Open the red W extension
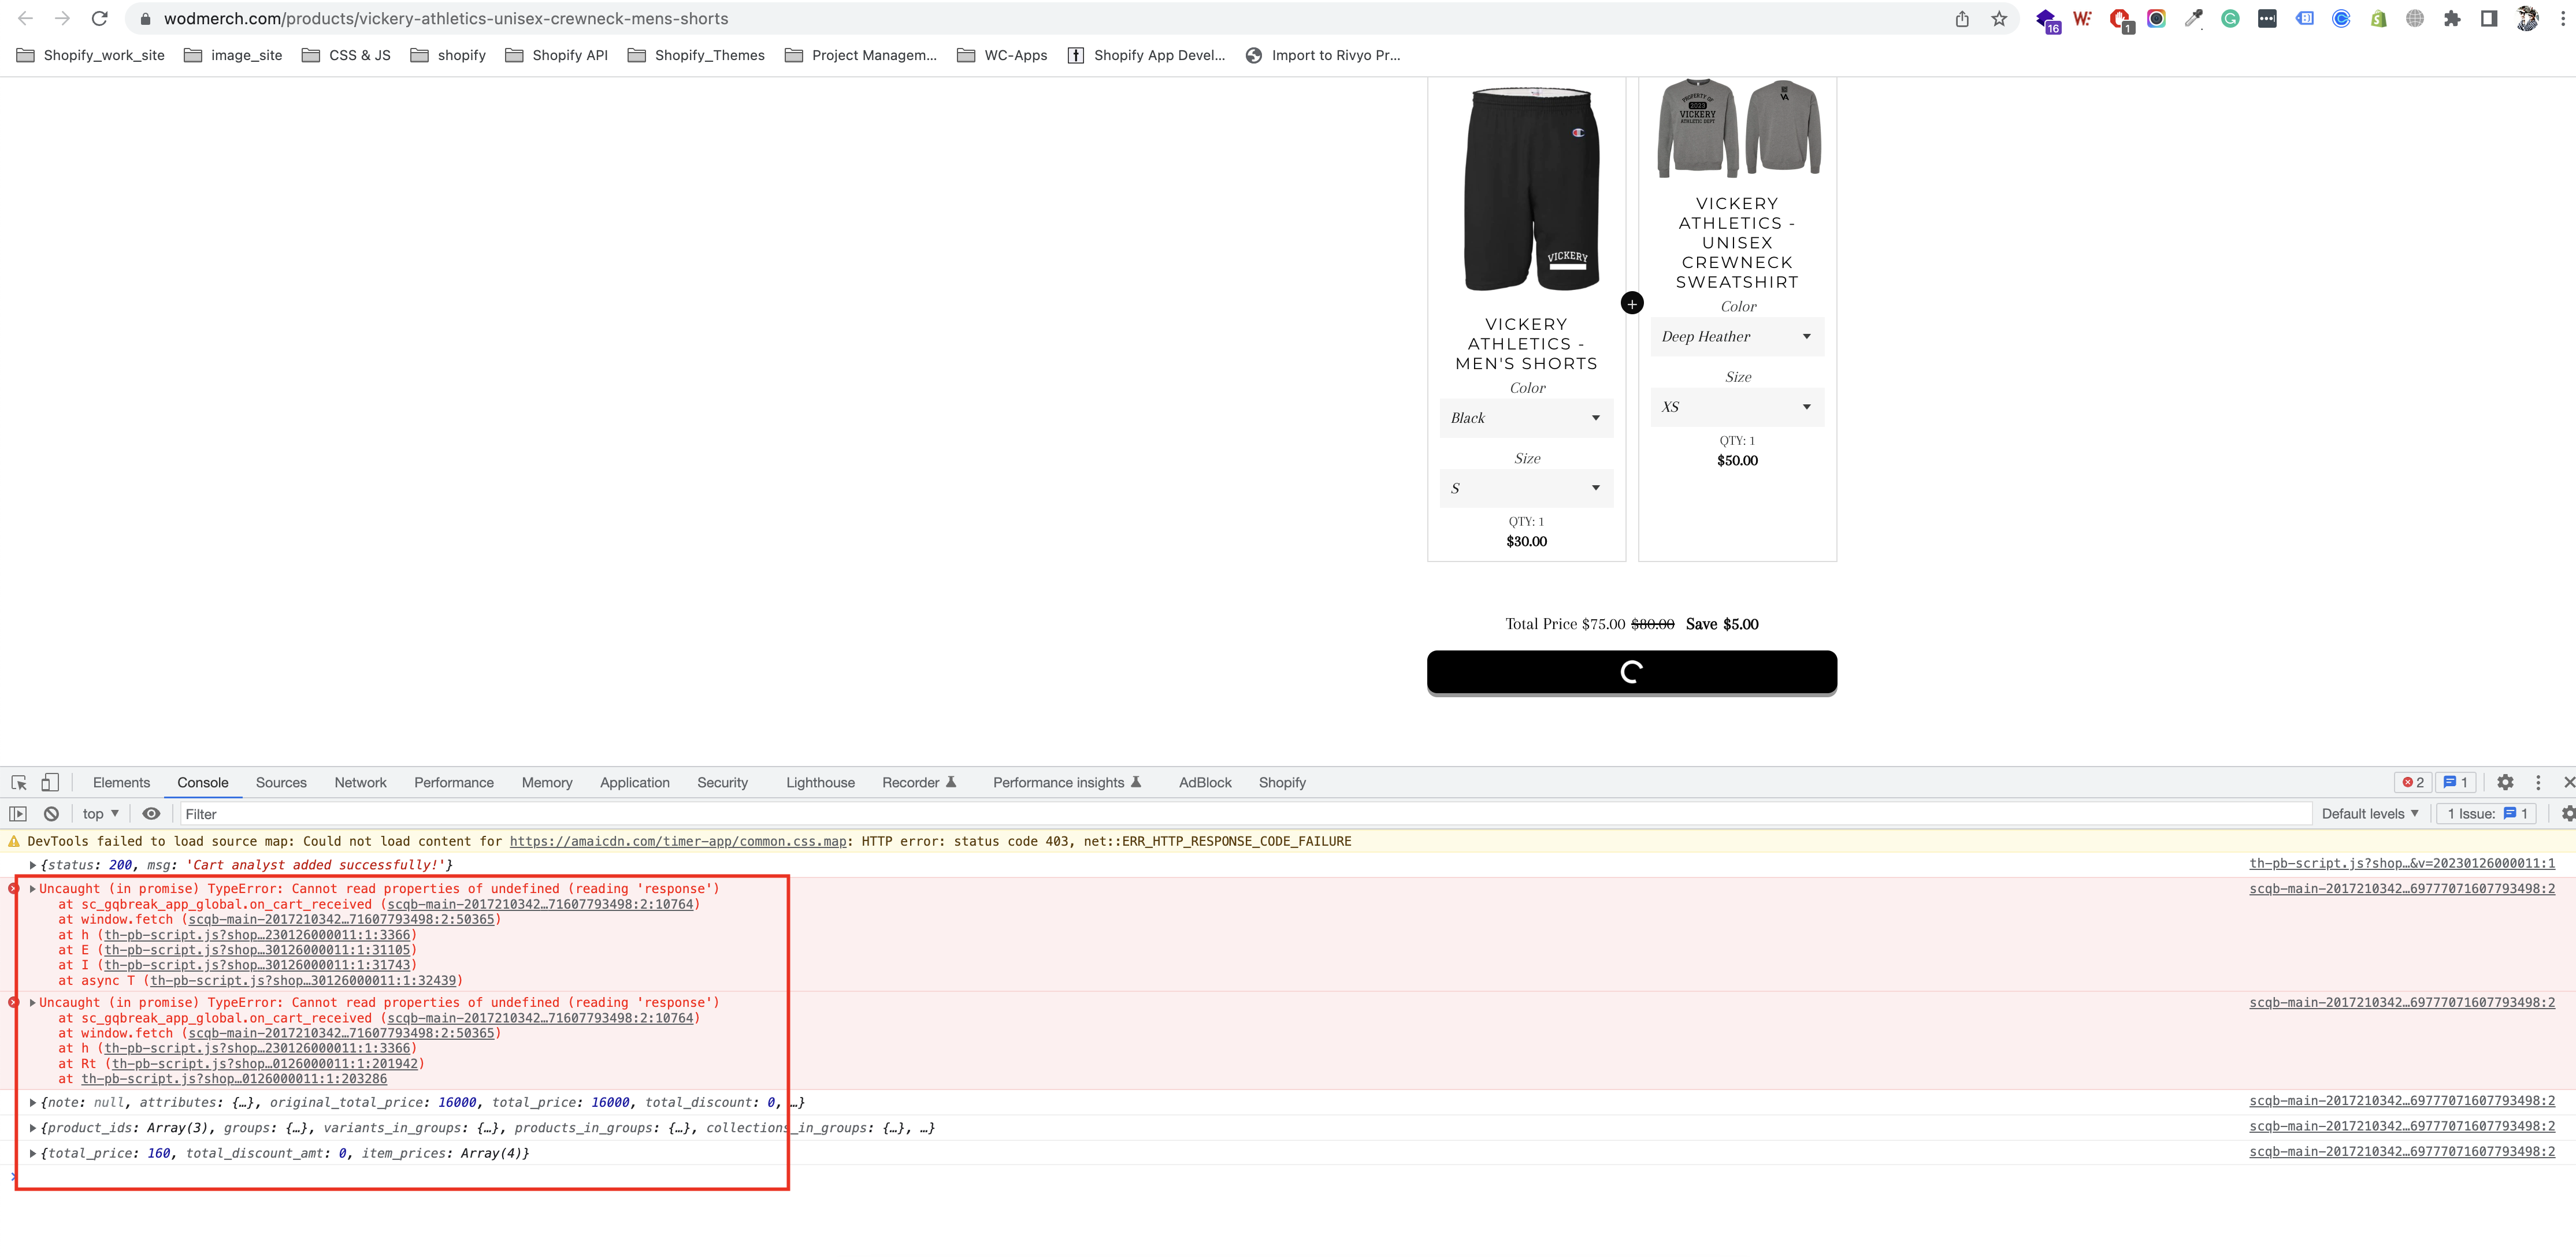Viewport: 2576px width, 1257px height. (2082, 18)
